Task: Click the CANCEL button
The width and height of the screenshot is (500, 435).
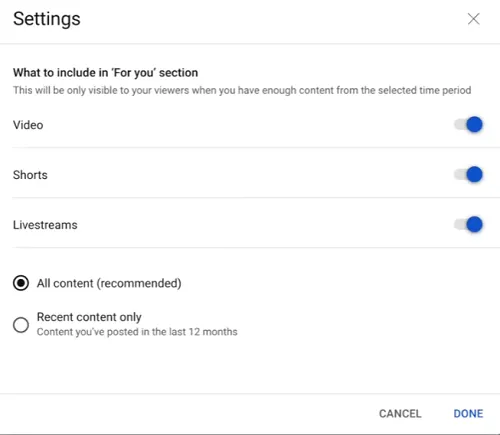Action: [x=400, y=414]
